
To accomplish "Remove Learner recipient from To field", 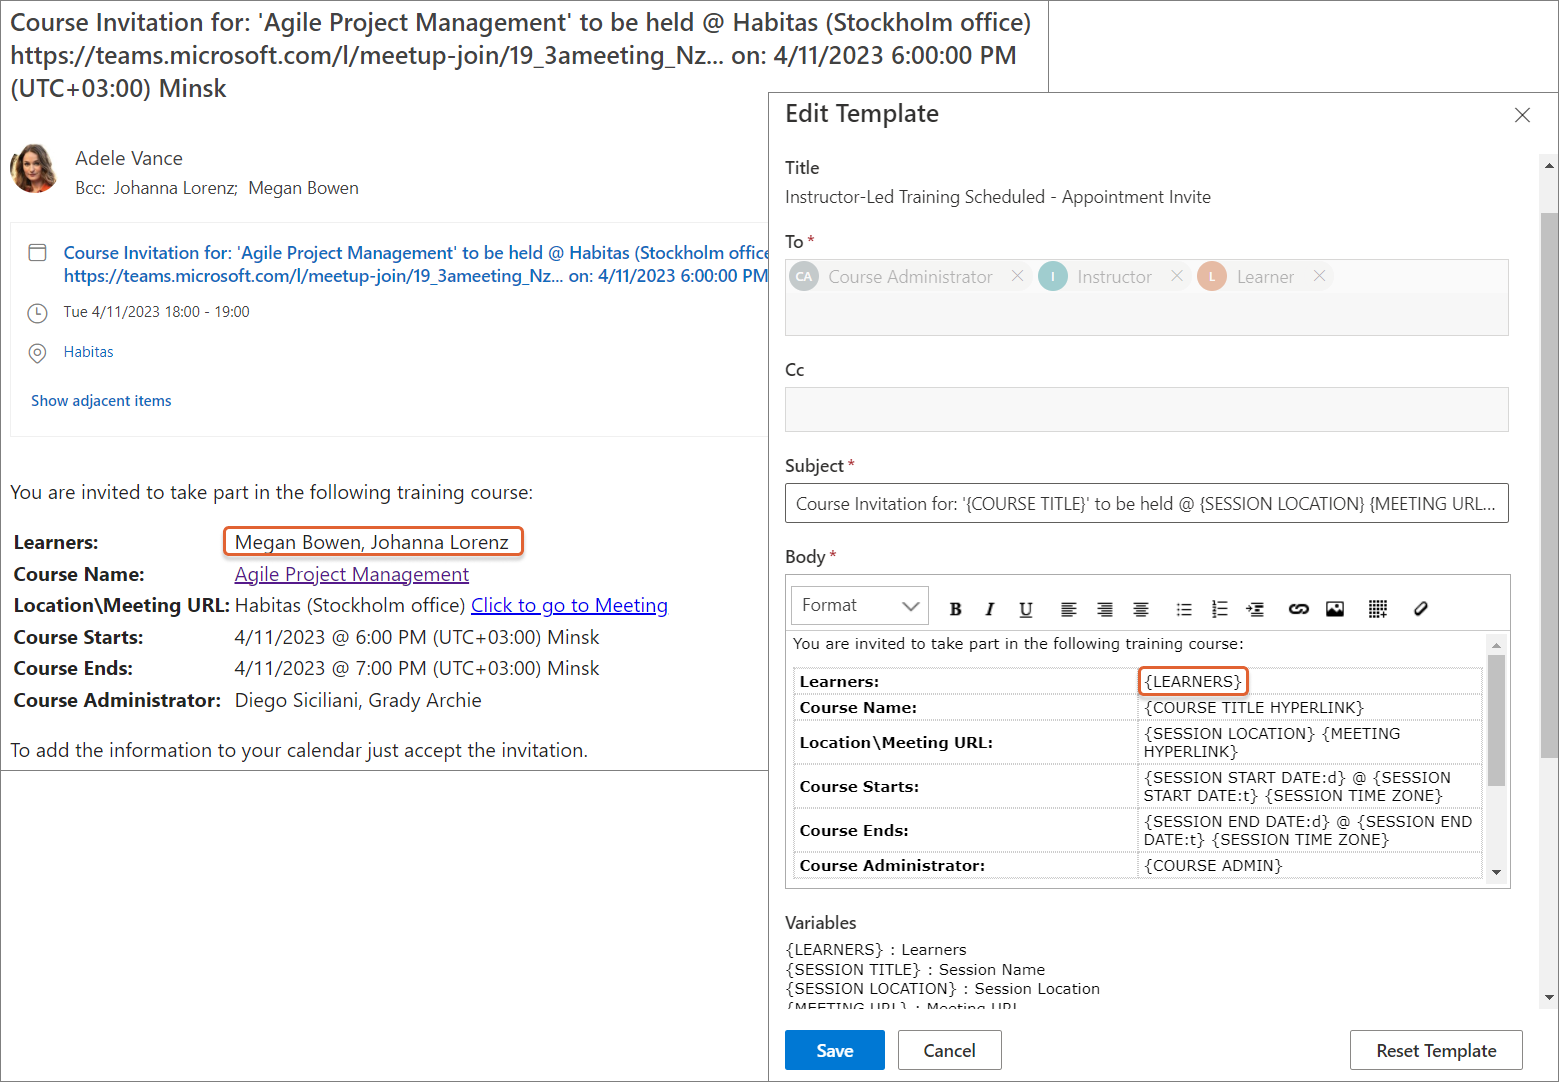I will point(1319,276).
